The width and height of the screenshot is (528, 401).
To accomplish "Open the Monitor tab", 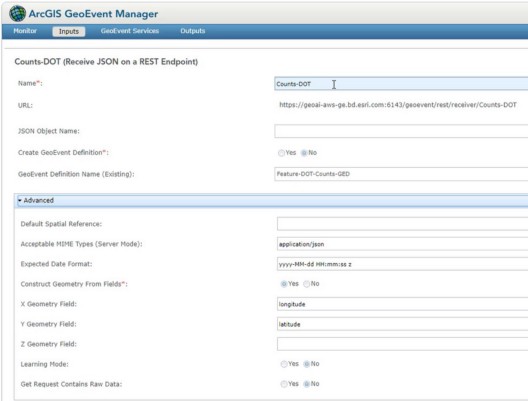I will tap(25, 31).
